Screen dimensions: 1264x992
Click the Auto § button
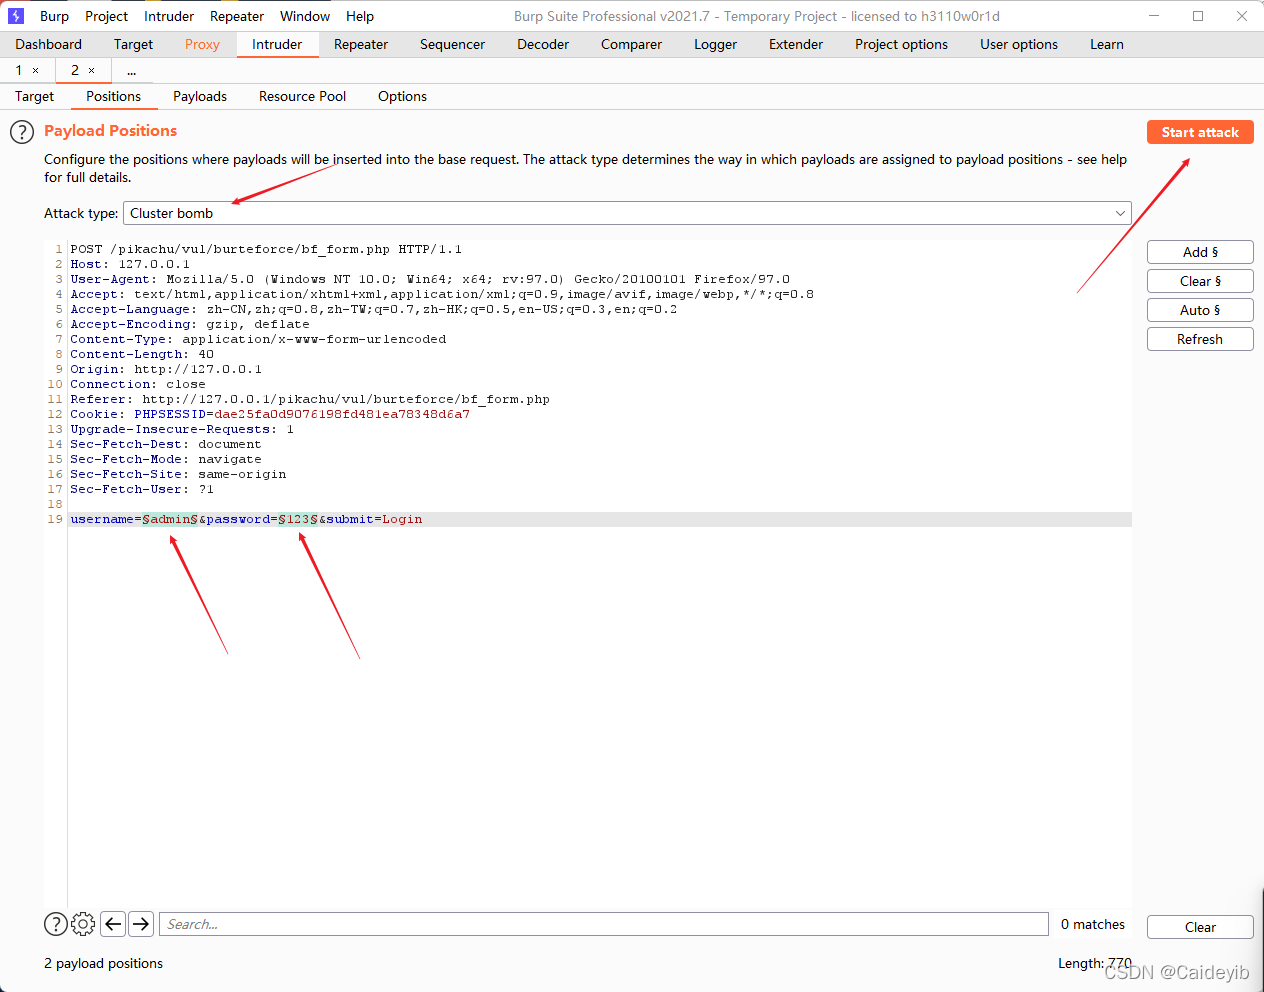[x=1200, y=310]
